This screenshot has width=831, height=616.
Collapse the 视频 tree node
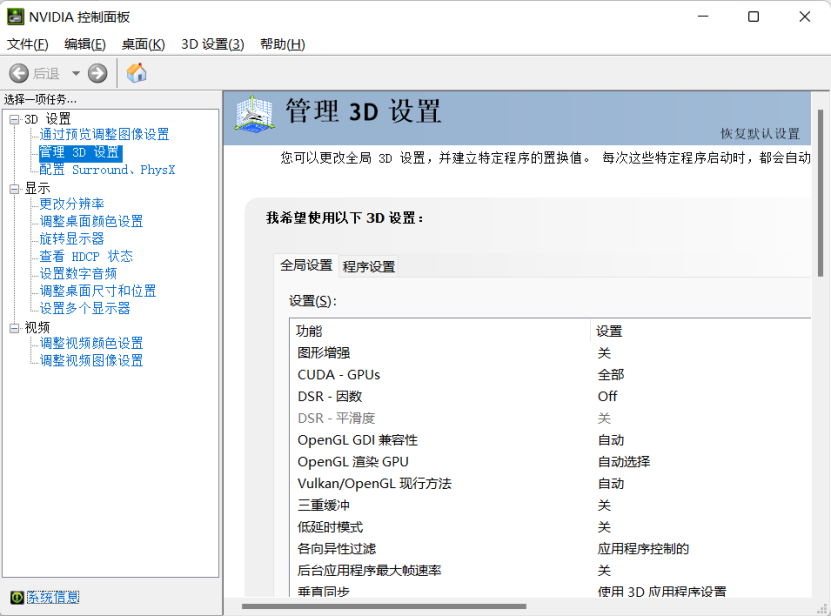[14, 328]
